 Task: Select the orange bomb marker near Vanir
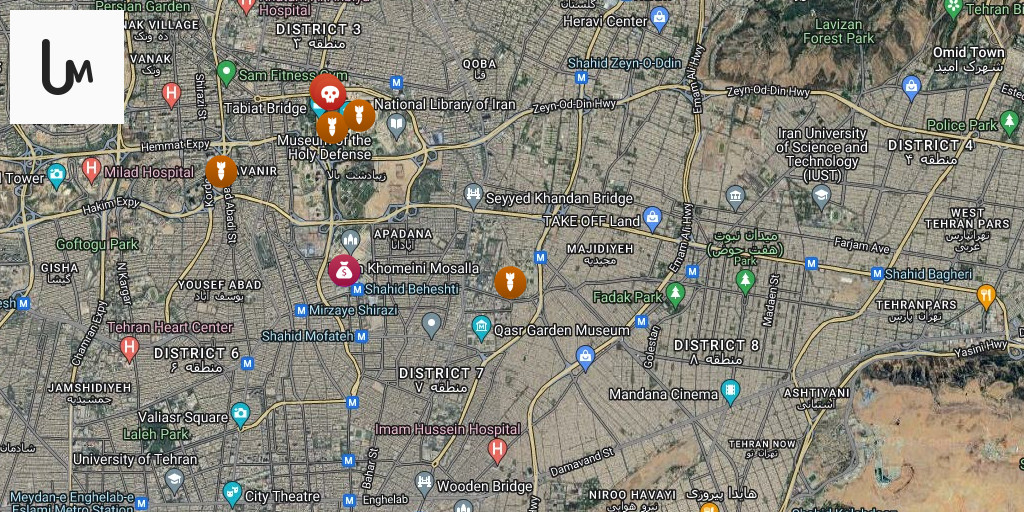(221, 171)
